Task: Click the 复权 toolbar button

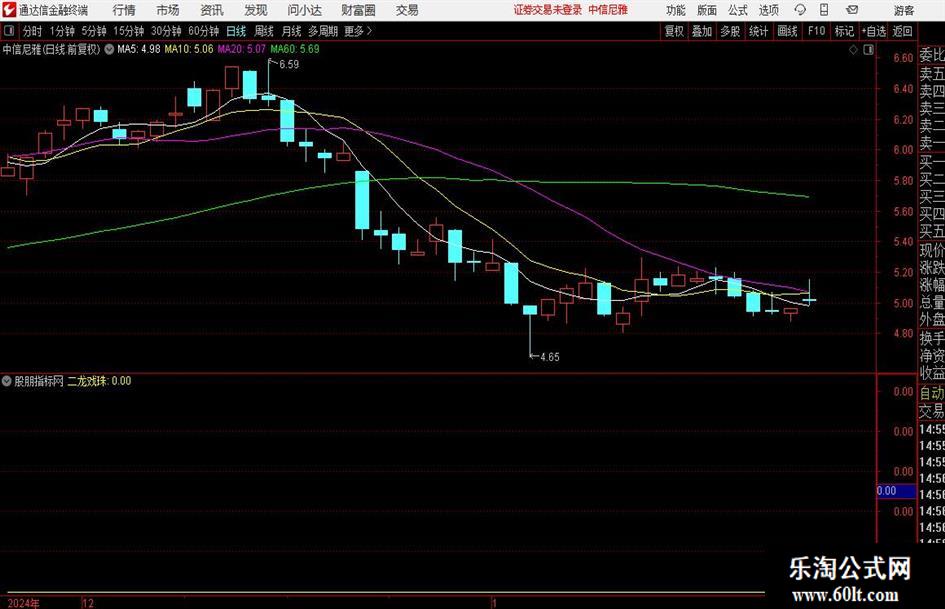Action: click(674, 31)
